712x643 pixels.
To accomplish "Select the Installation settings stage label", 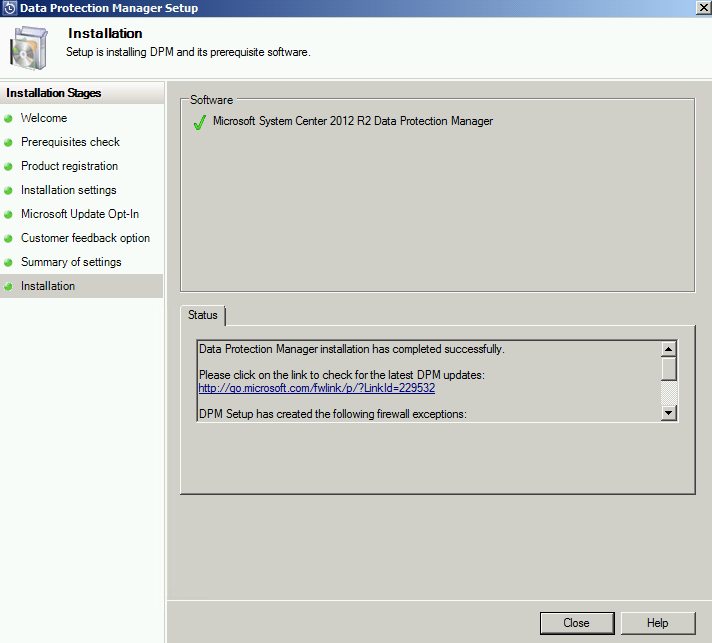I will pos(69,190).
